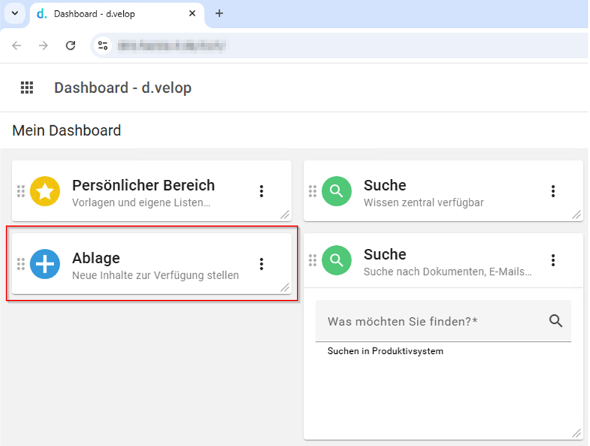Click green search icon of top Suche widget
This screenshot has height=446, width=590.
tap(336, 191)
